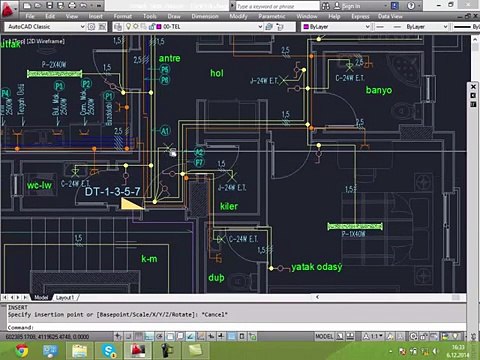480x360 pixels.
Task: Open Quick View Drawings in status bar
Action: pyautogui.click(x=350, y=336)
